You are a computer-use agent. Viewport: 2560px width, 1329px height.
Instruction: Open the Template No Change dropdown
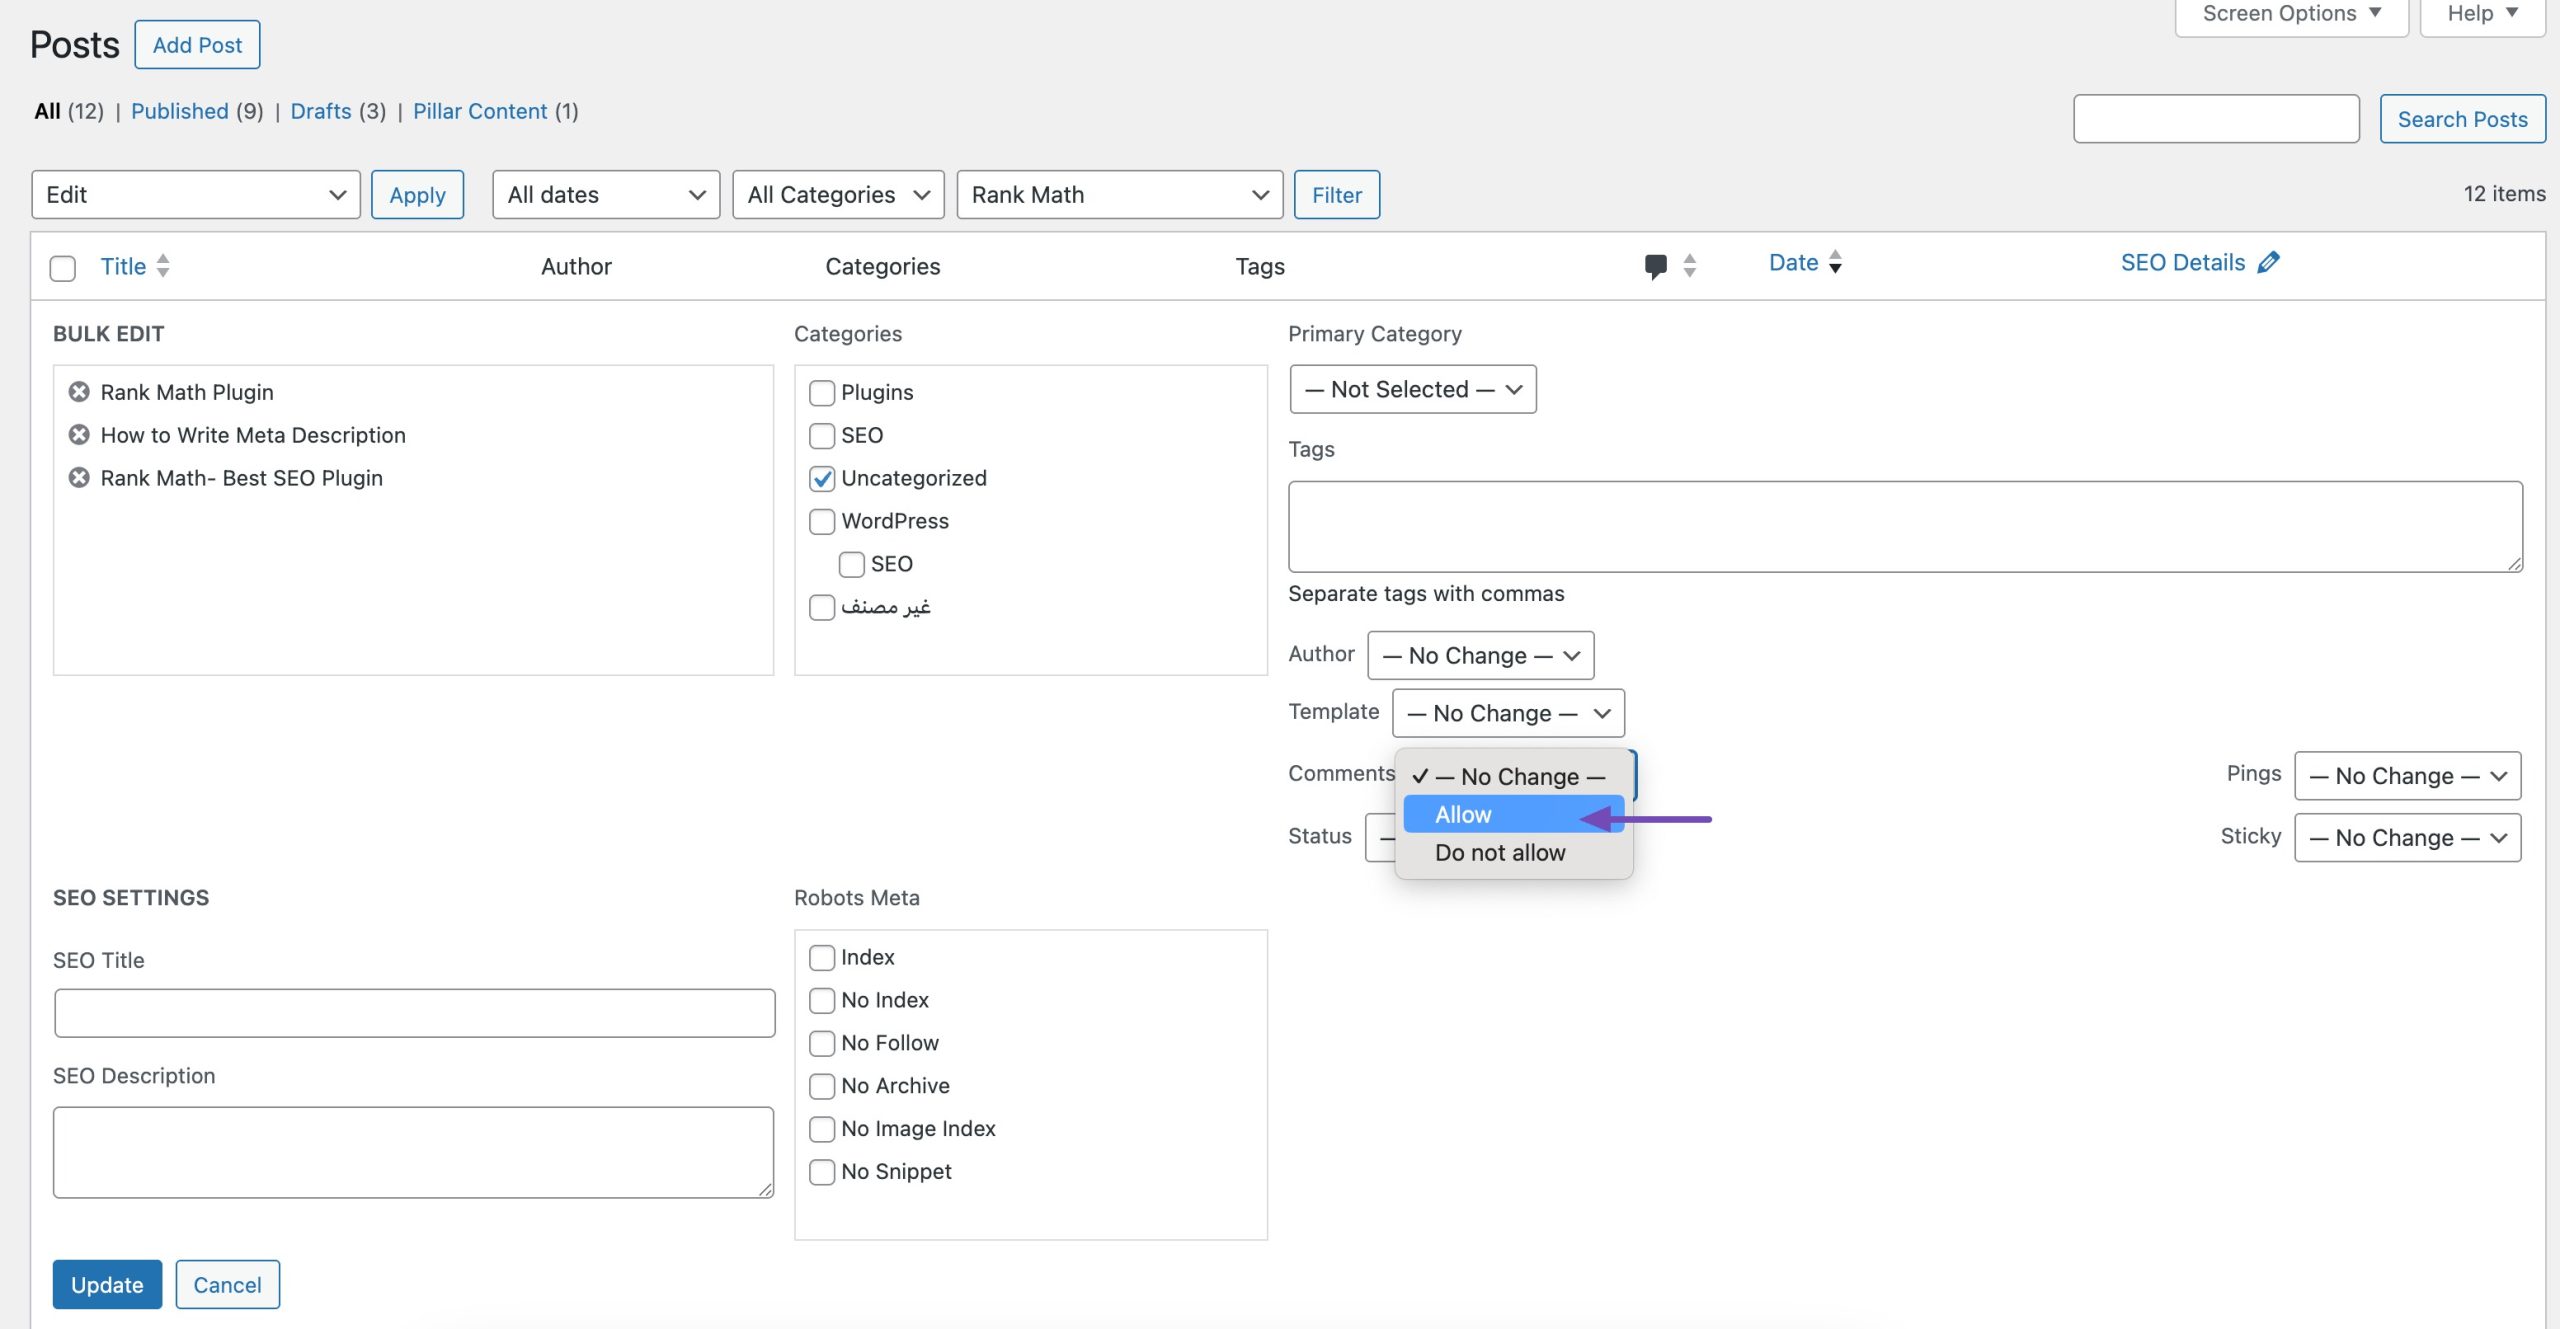click(1508, 714)
